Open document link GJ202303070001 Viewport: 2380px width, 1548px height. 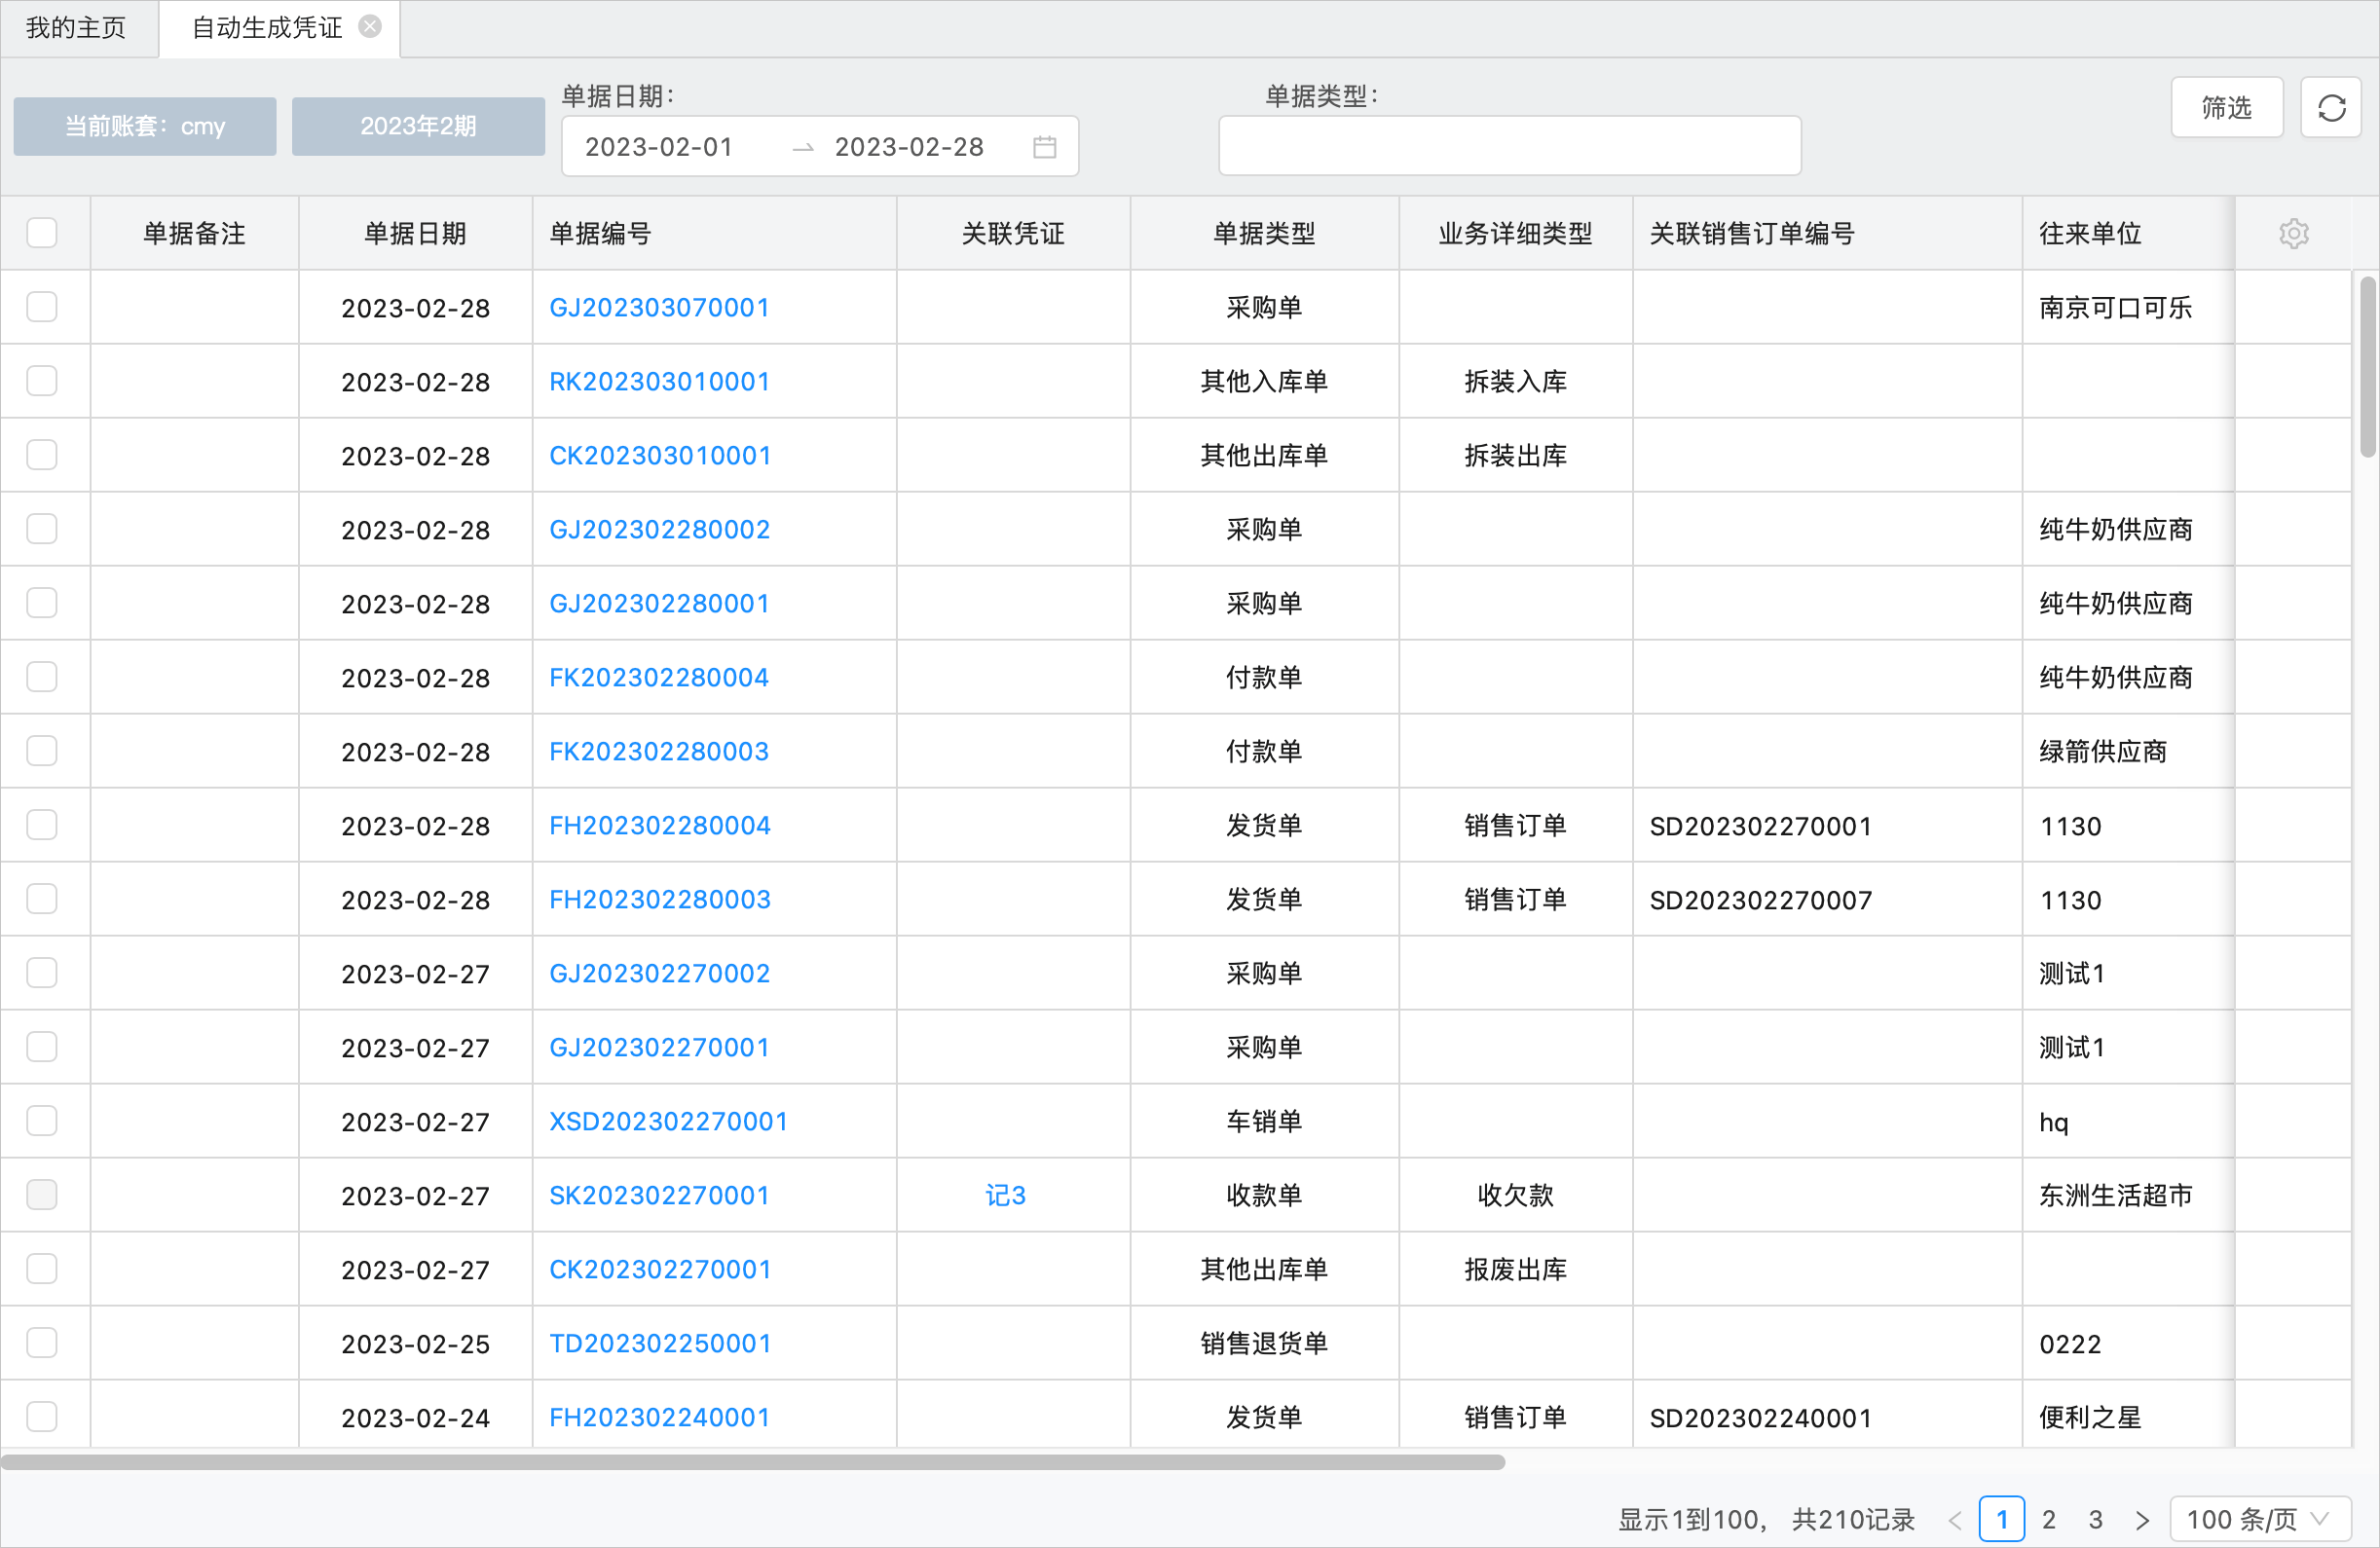pos(659,307)
